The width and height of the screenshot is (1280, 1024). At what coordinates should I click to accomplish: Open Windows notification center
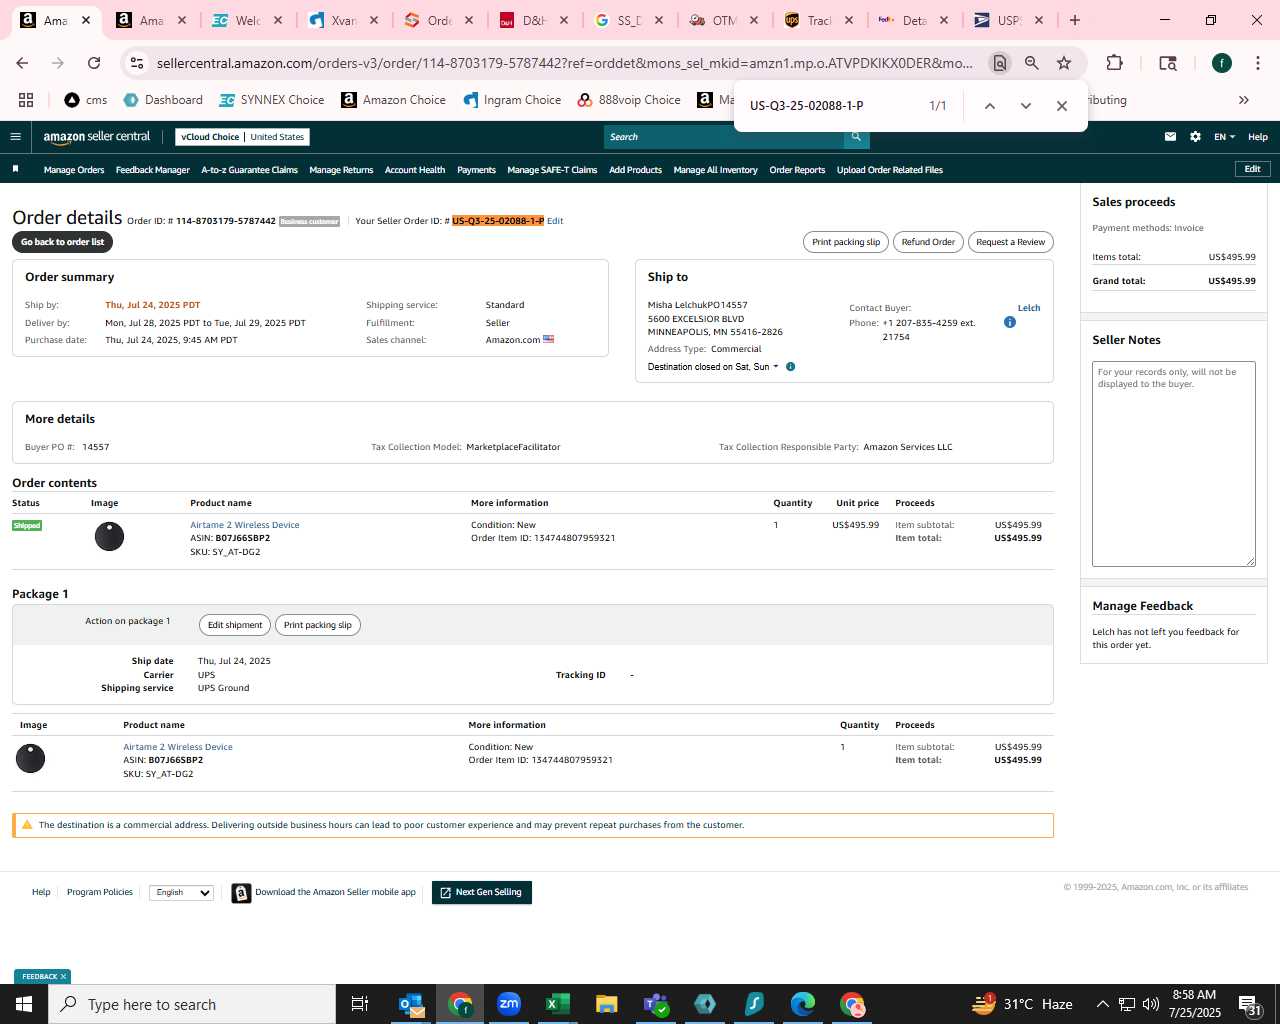pos(1250,1004)
